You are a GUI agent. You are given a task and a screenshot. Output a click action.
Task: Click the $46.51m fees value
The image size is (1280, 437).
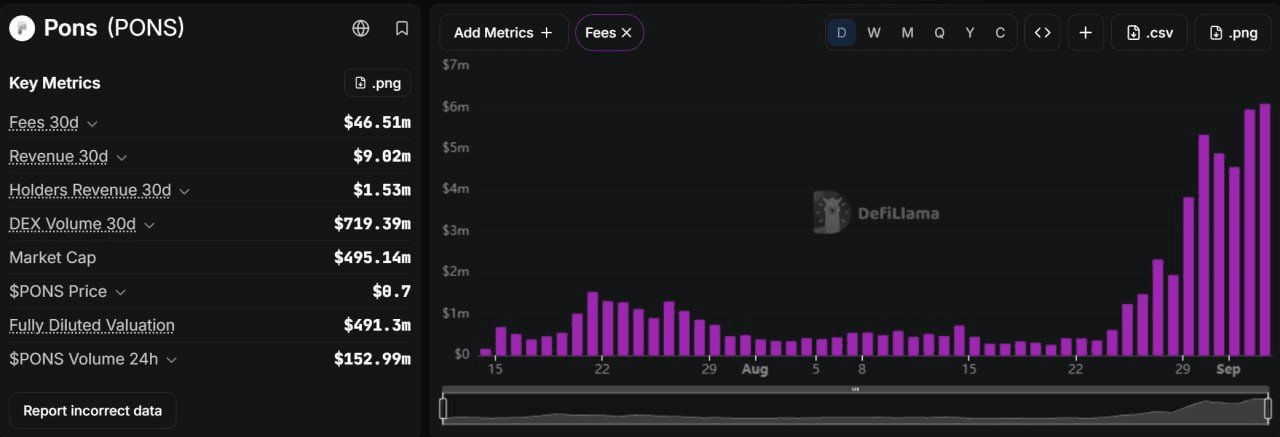tap(377, 123)
